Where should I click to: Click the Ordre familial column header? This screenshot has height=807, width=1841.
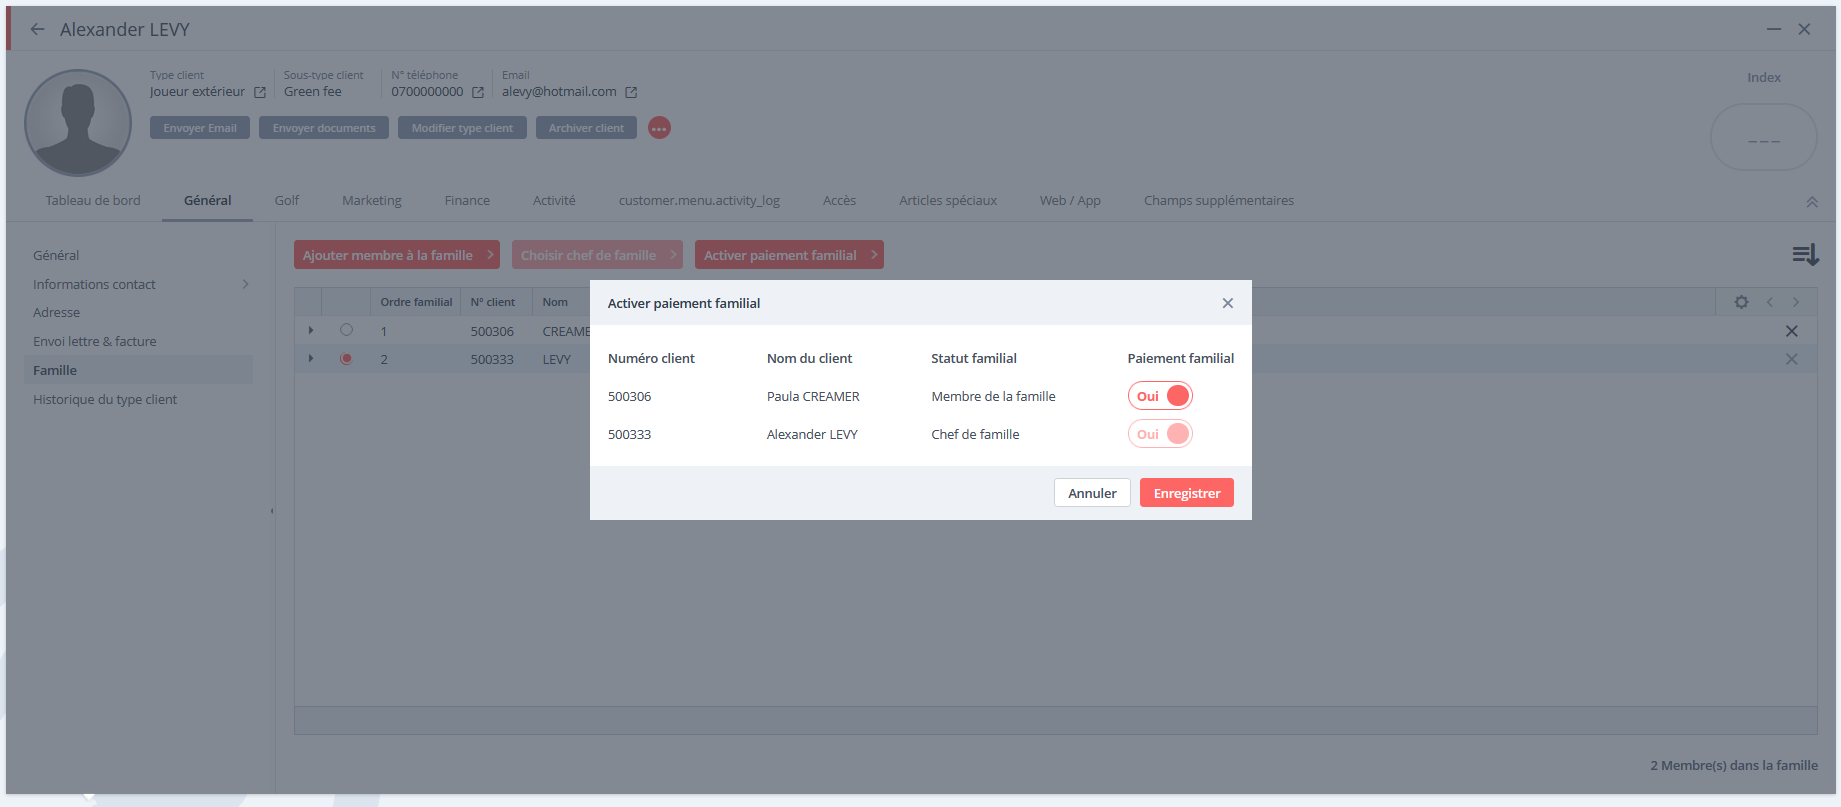[416, 302]
